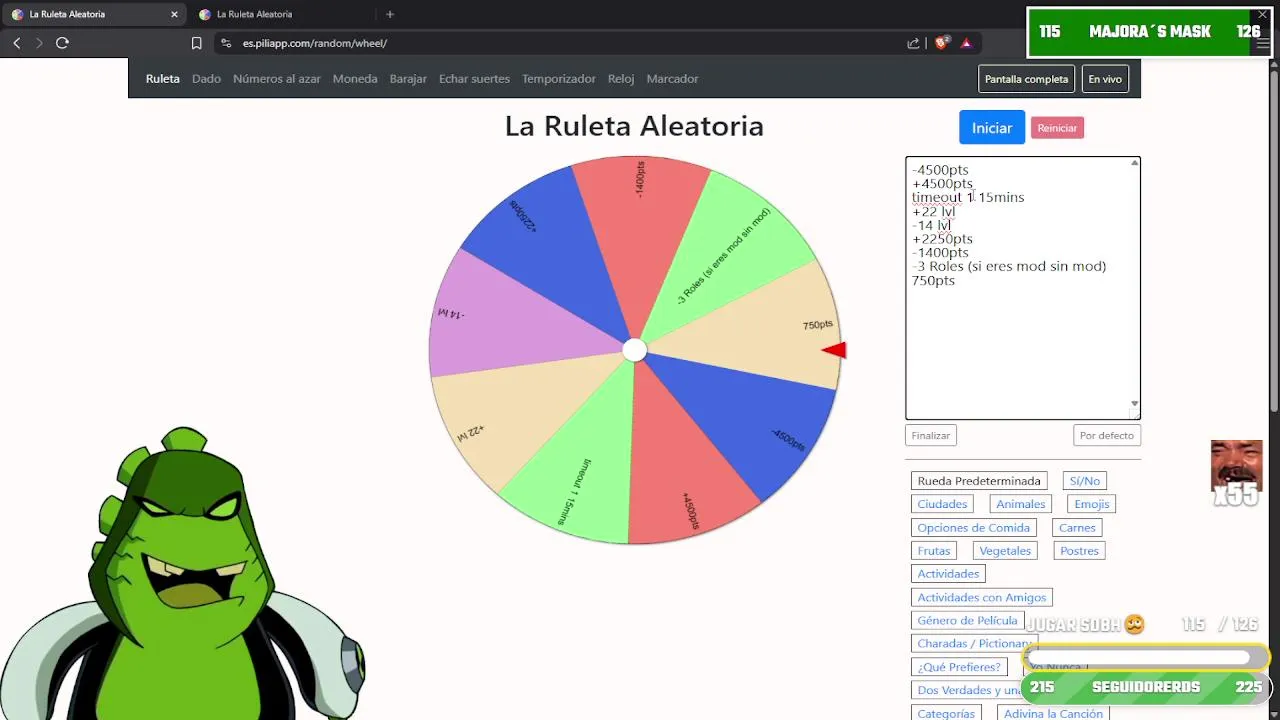
Task: Click the Brave shield icon
Action: pos(941,43)
